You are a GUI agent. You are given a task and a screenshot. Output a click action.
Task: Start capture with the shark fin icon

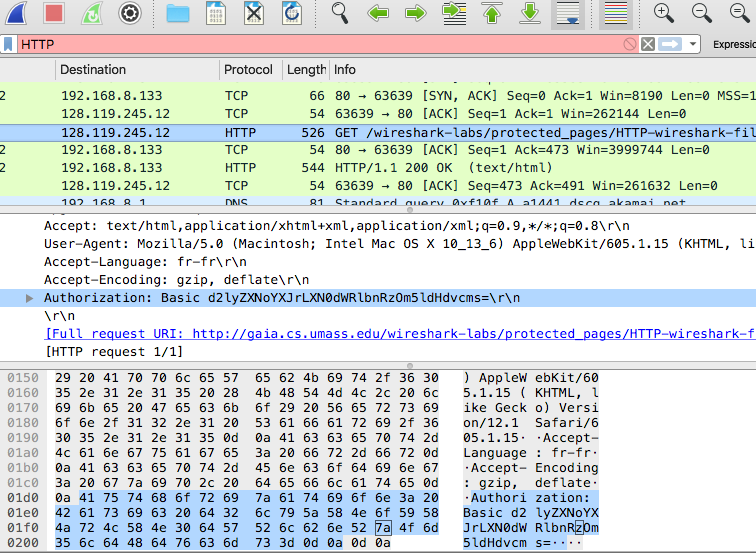tap(16, 13)
